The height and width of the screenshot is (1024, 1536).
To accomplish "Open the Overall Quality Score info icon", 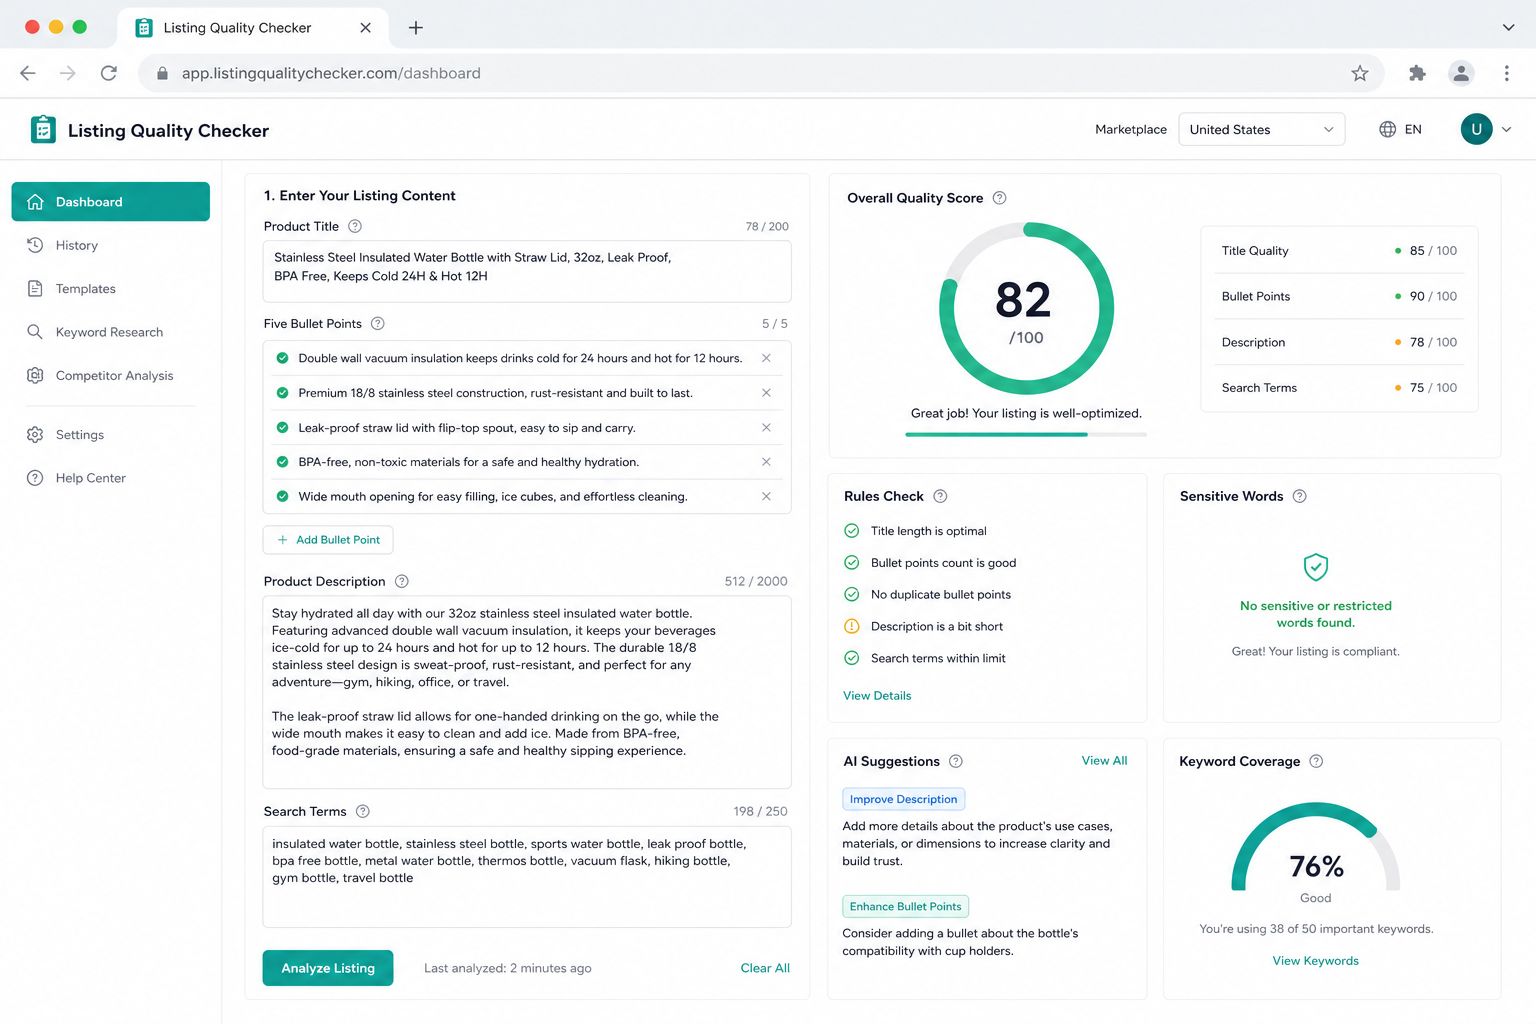I will point(999,198).
